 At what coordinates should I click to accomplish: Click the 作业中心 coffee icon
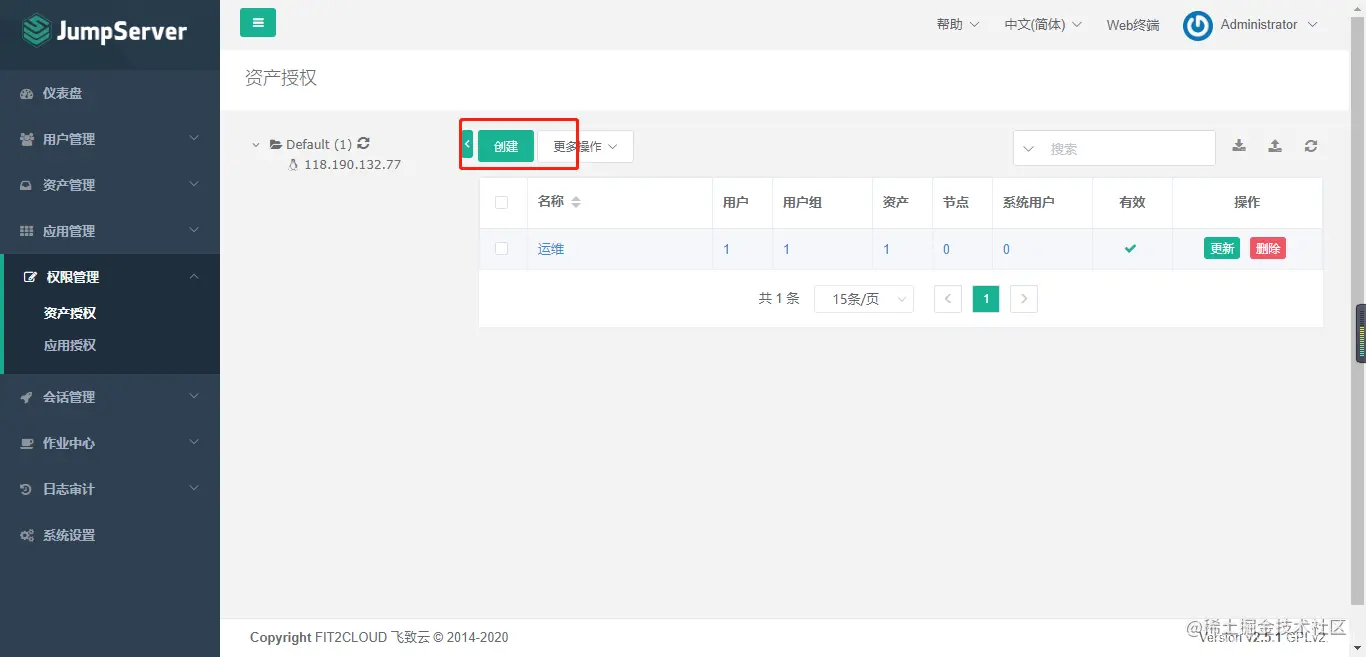point(27,444)
